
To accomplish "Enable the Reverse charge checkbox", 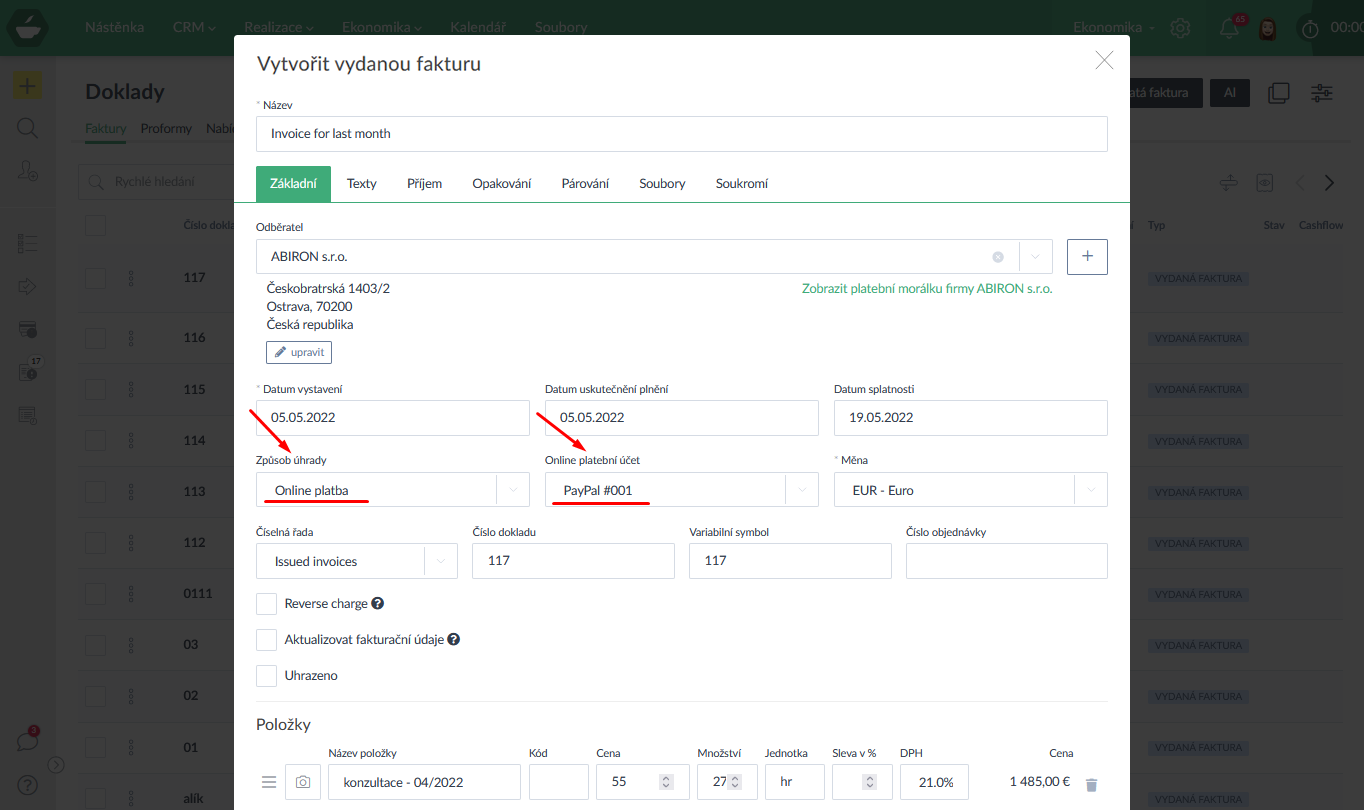I will (267, 604).
